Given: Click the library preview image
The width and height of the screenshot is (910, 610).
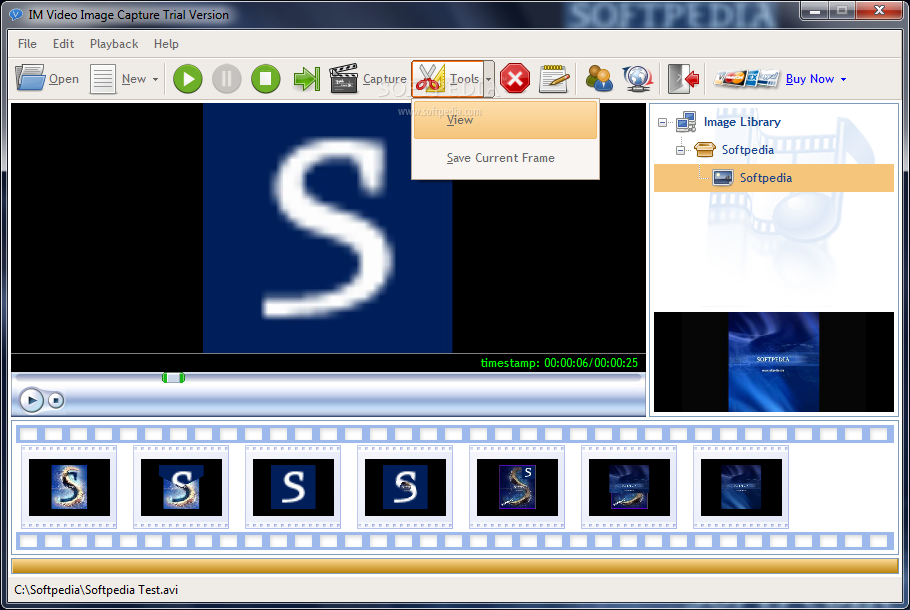Looking at the screenshot, I should 774,362.
